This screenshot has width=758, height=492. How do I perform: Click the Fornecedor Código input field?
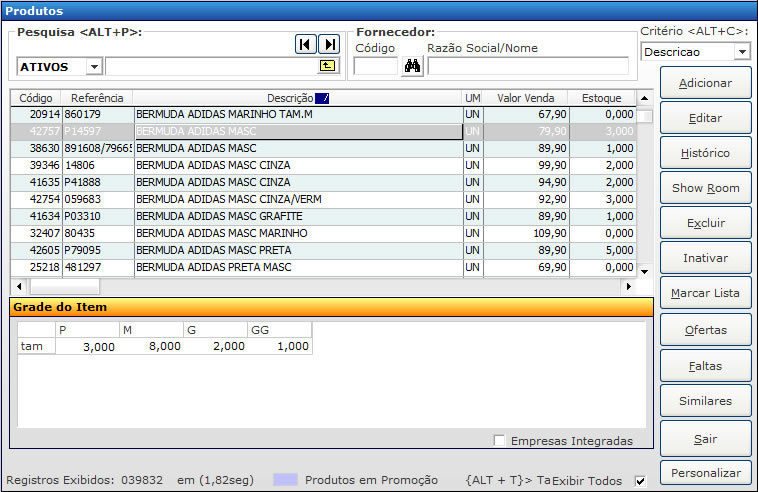point(376,66)
